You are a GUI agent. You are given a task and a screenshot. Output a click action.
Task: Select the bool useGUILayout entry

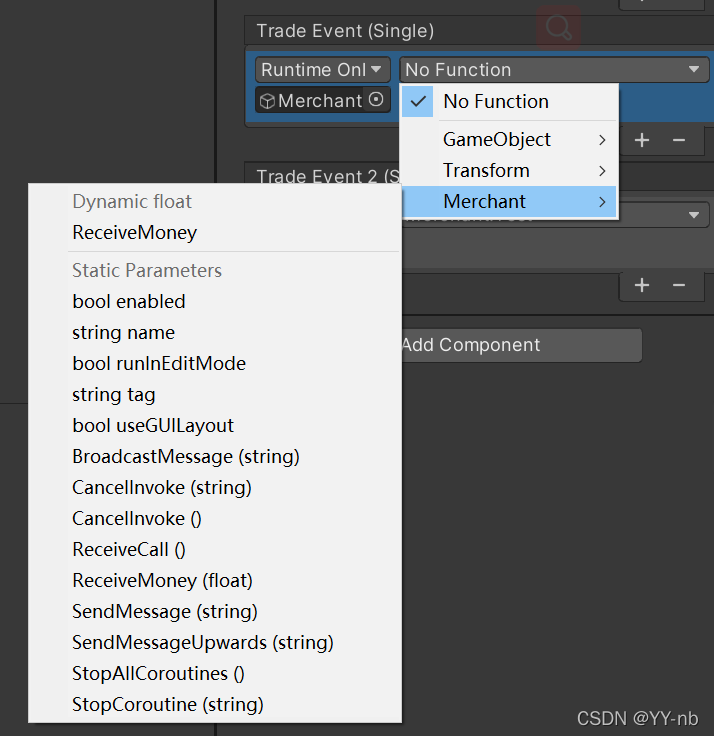pos(153,425)
